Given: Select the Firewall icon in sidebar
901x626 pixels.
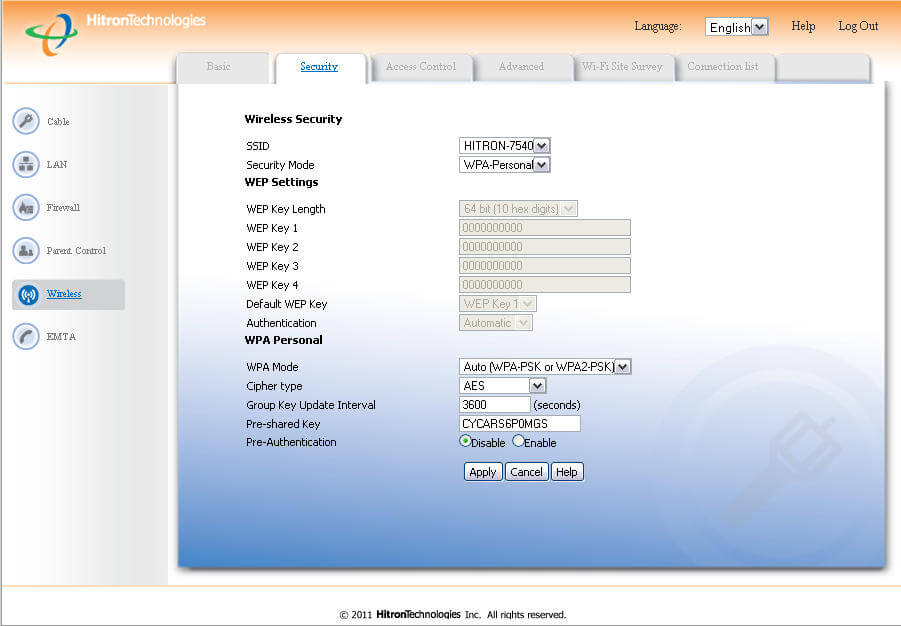Looking at the screenshot, I should [26, 207].
